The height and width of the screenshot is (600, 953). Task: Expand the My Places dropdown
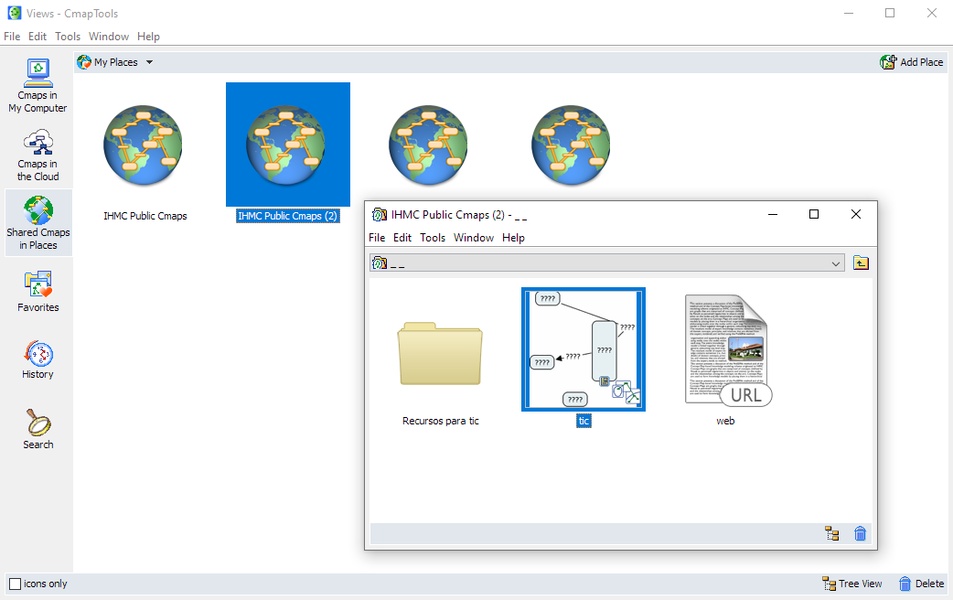(x=149, y=62)
